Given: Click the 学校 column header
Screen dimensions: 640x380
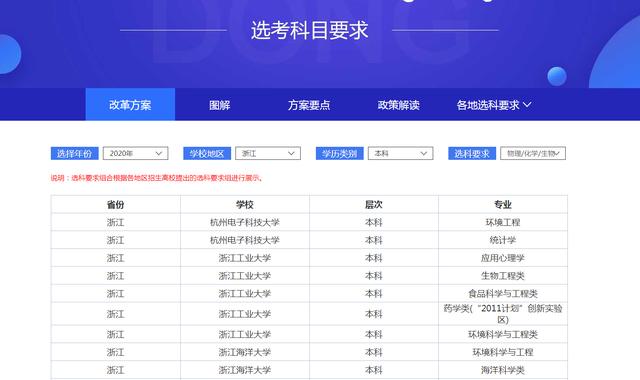Looking at the screenshot, I should (x=245, y=204).
